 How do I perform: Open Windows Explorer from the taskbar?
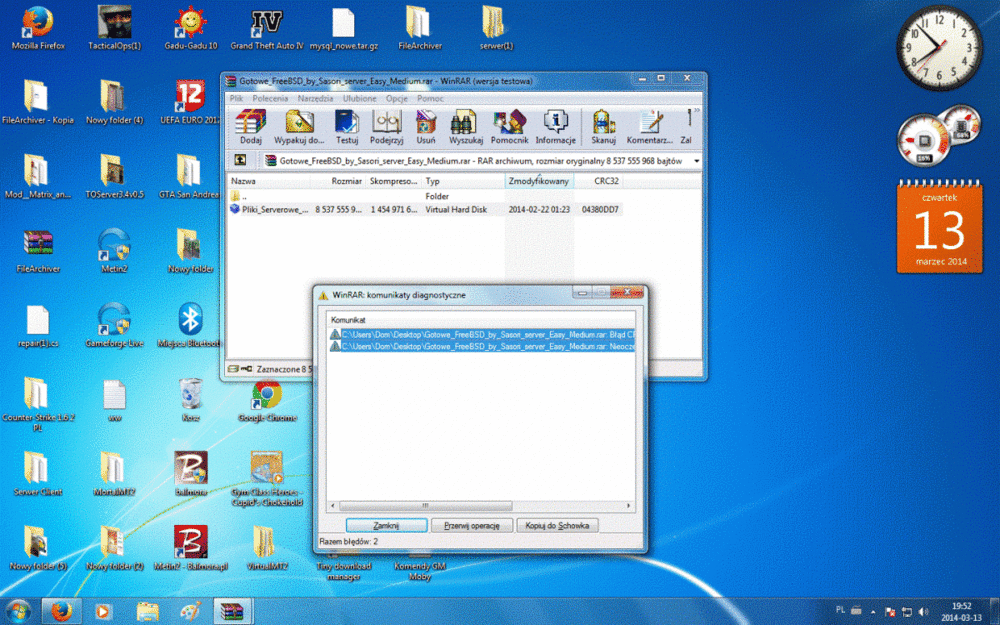click(148, 612)
